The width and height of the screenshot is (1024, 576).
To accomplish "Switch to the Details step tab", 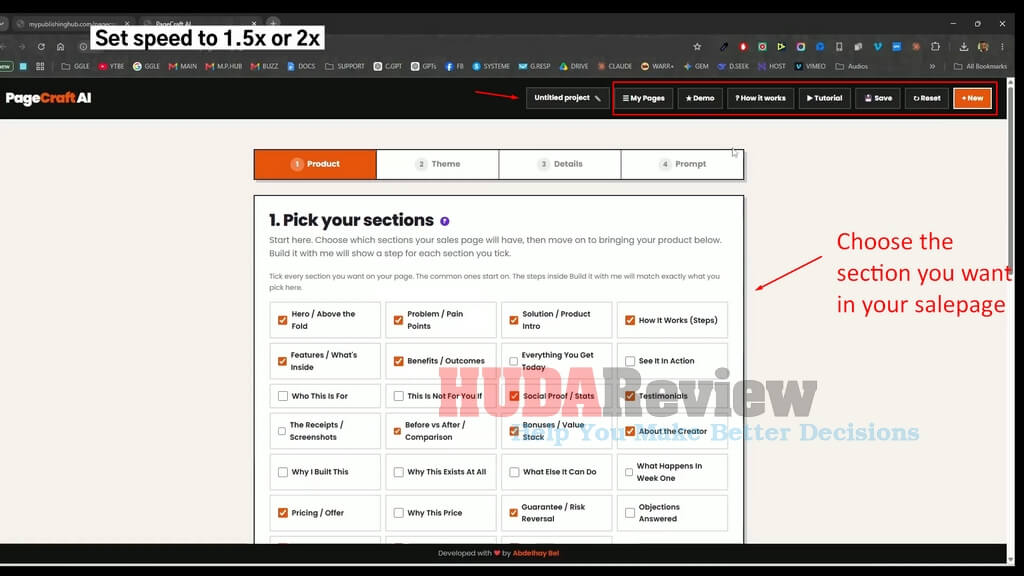I will (560, 165).
